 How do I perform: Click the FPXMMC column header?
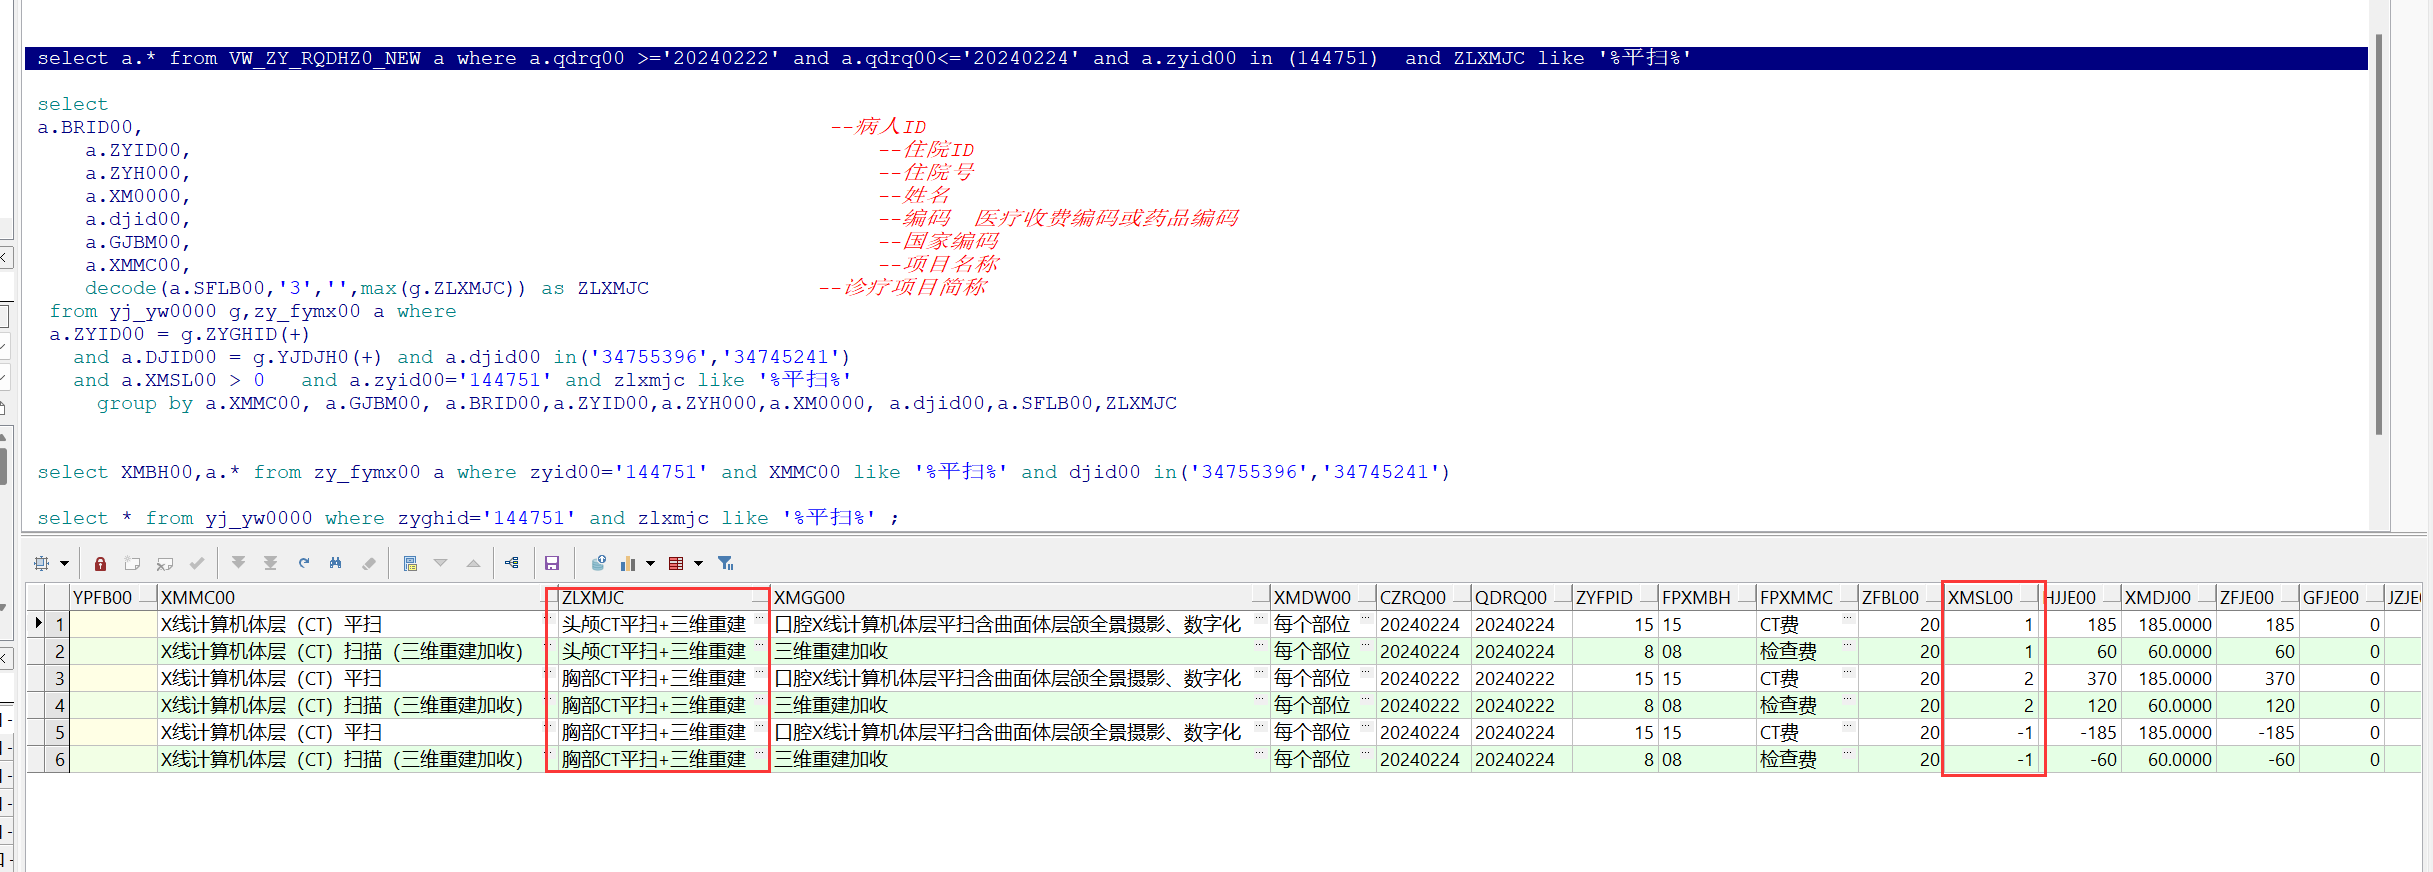pyautogui.click(x=1807, y=597)
